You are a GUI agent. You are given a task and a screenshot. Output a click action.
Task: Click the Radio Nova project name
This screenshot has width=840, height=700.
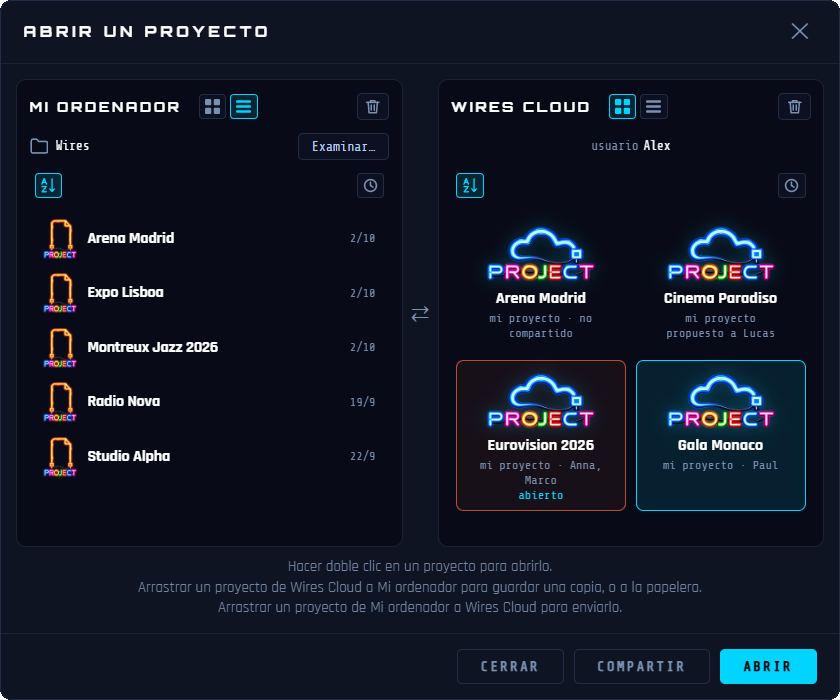tap(124, 401)
